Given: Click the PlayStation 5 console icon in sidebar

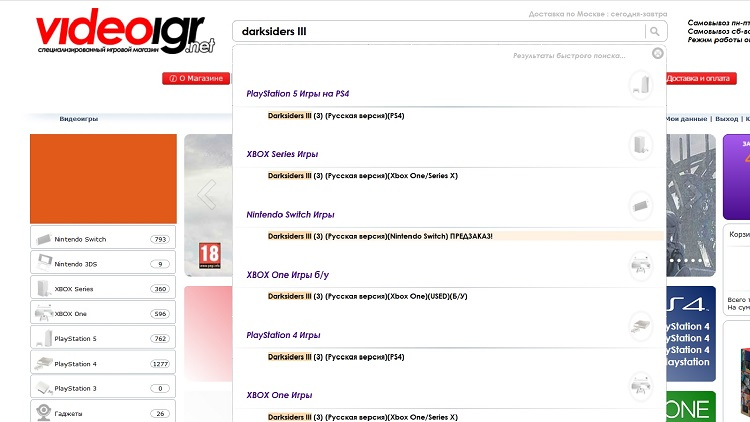Looking at the screenshot, I should coord(44,338).
